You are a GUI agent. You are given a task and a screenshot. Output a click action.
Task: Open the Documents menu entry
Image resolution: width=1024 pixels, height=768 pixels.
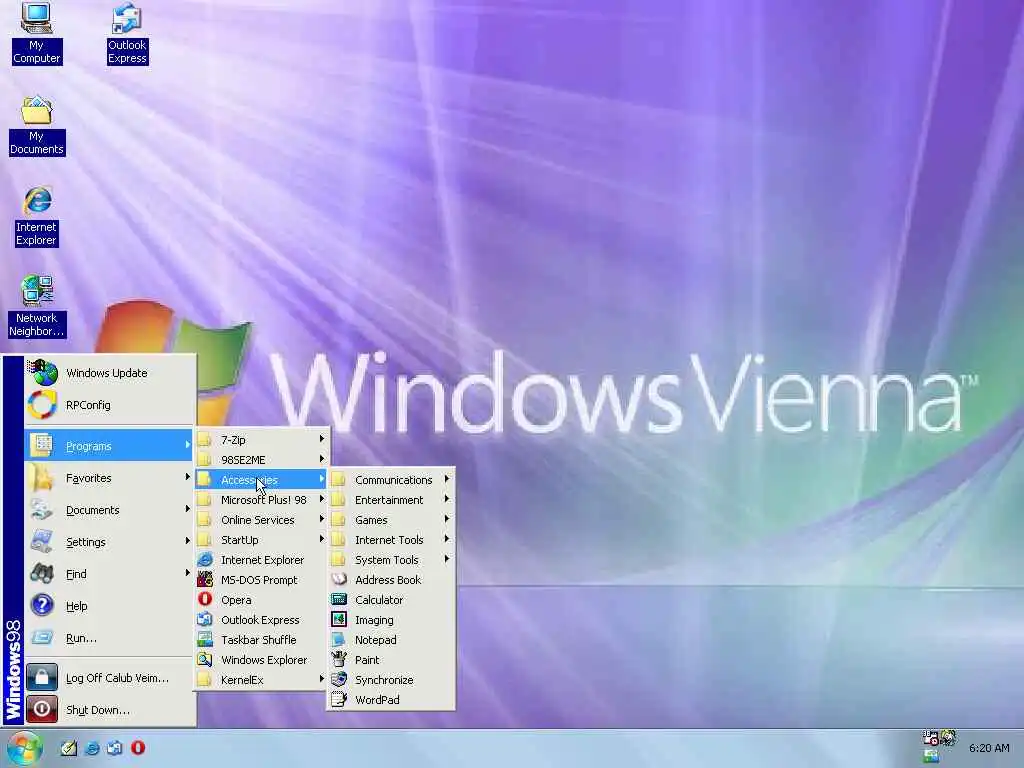pos(109,510)
